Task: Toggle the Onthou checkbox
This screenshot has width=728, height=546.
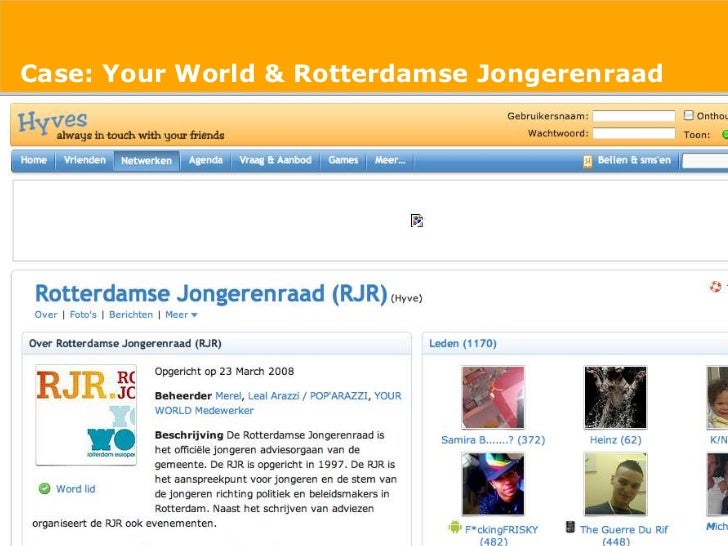Action: (x=689, y=115)
